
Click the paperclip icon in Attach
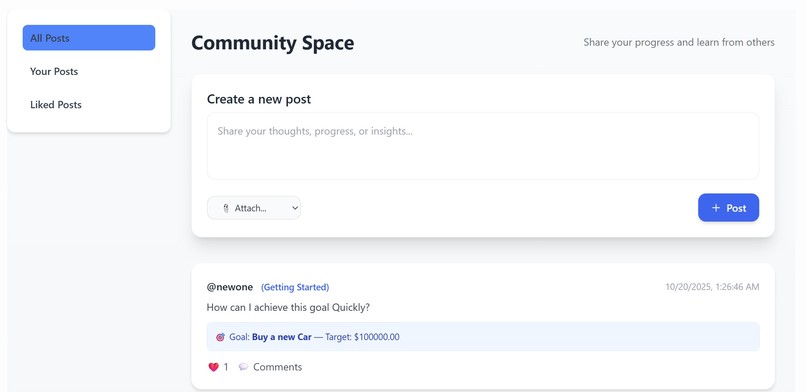click(x=225, y=208)
